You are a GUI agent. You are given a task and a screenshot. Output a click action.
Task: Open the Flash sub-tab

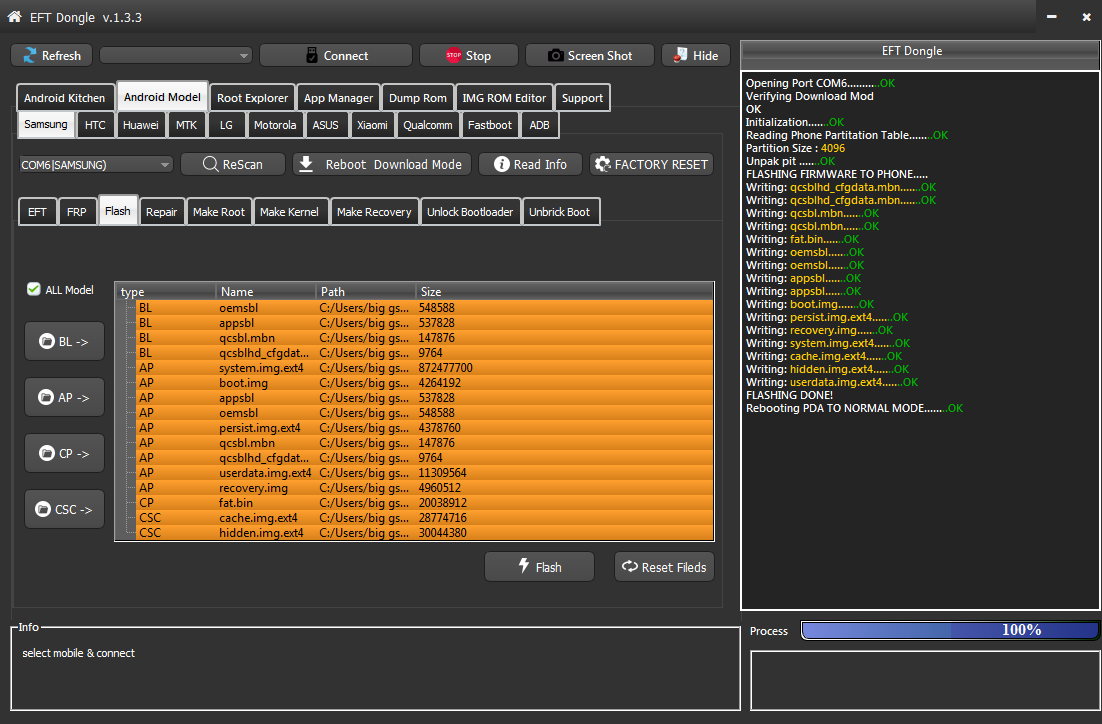[x=117, y=211]
